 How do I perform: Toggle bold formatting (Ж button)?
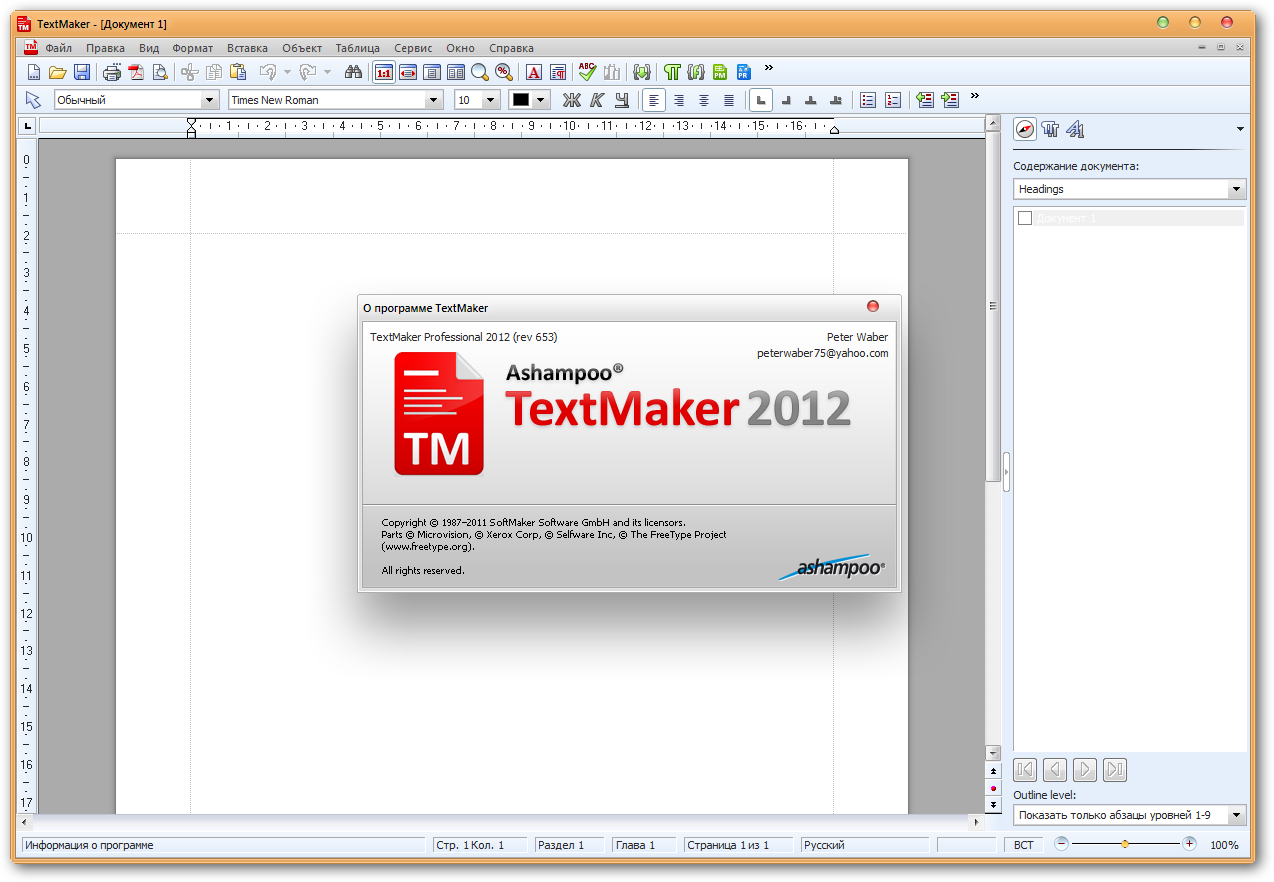point(571,100)
